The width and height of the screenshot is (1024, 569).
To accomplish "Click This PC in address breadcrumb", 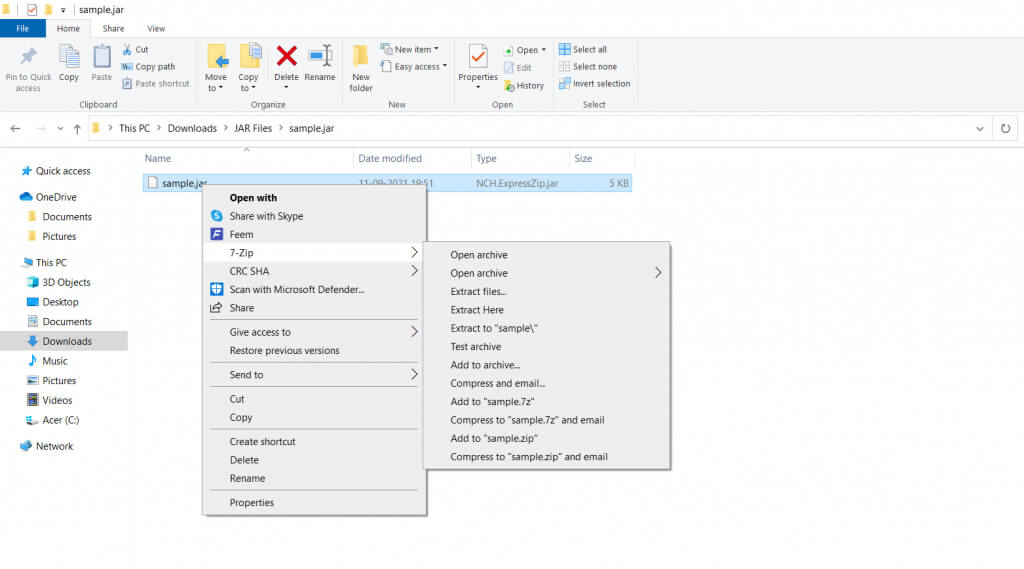I will click(135, 129).
